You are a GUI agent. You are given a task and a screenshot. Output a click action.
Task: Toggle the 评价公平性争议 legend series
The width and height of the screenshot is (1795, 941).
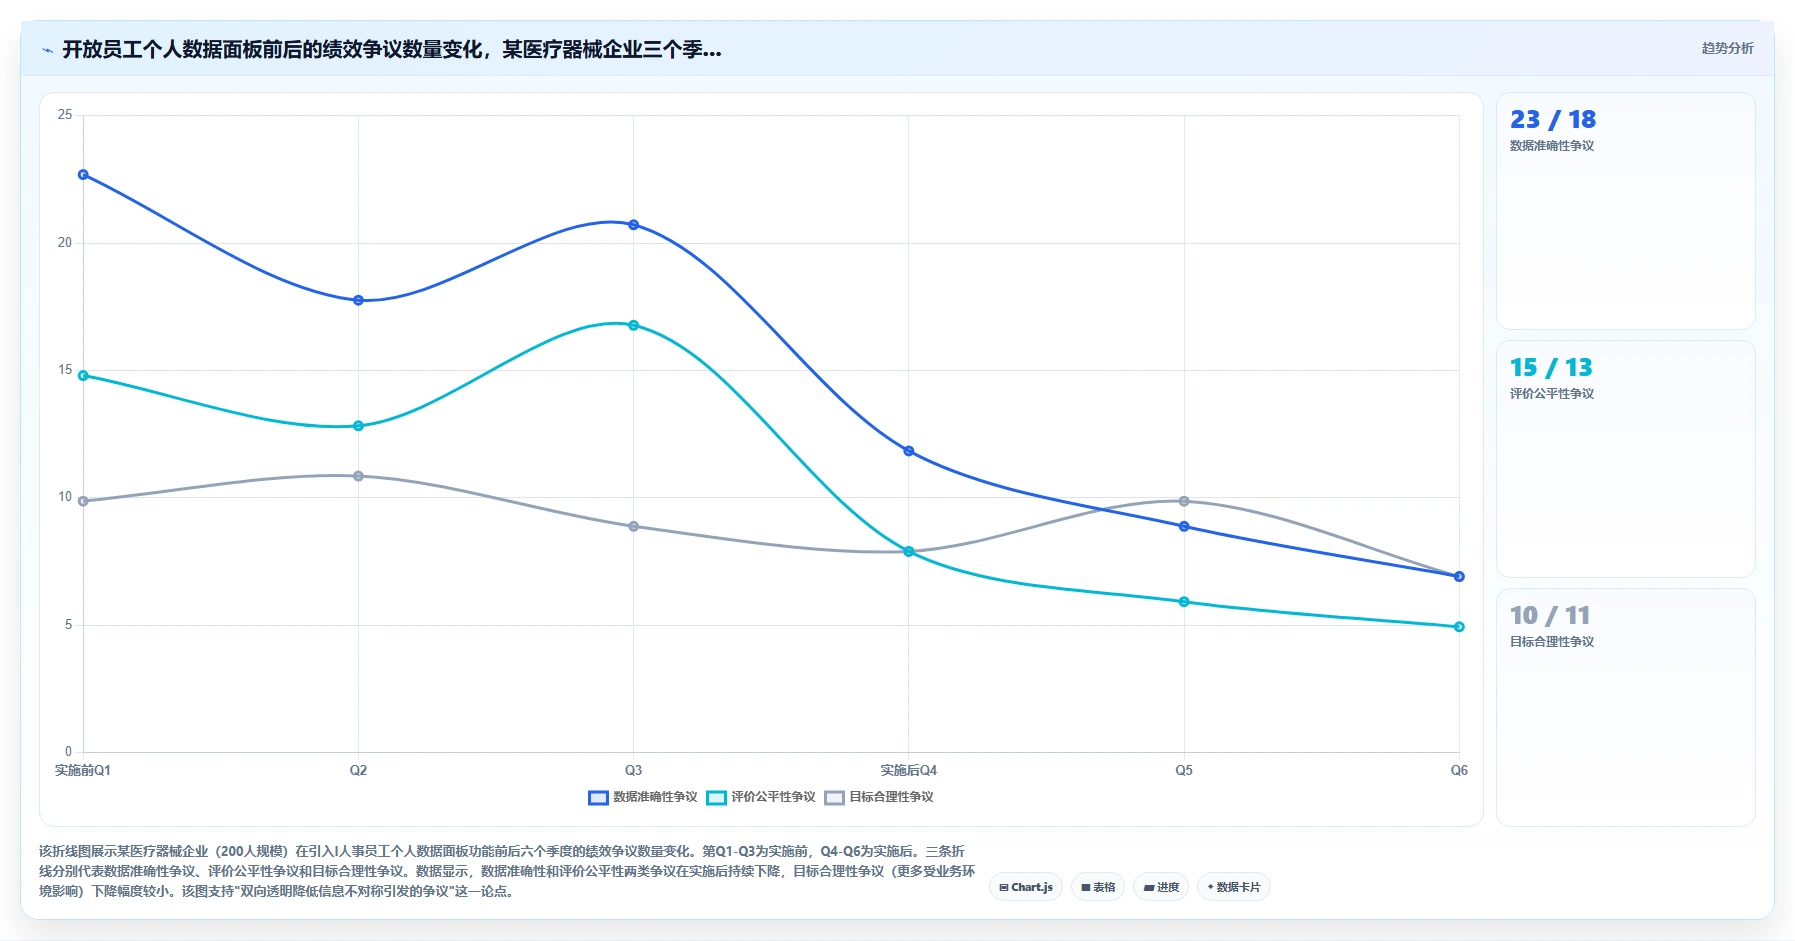coord(761,797)
